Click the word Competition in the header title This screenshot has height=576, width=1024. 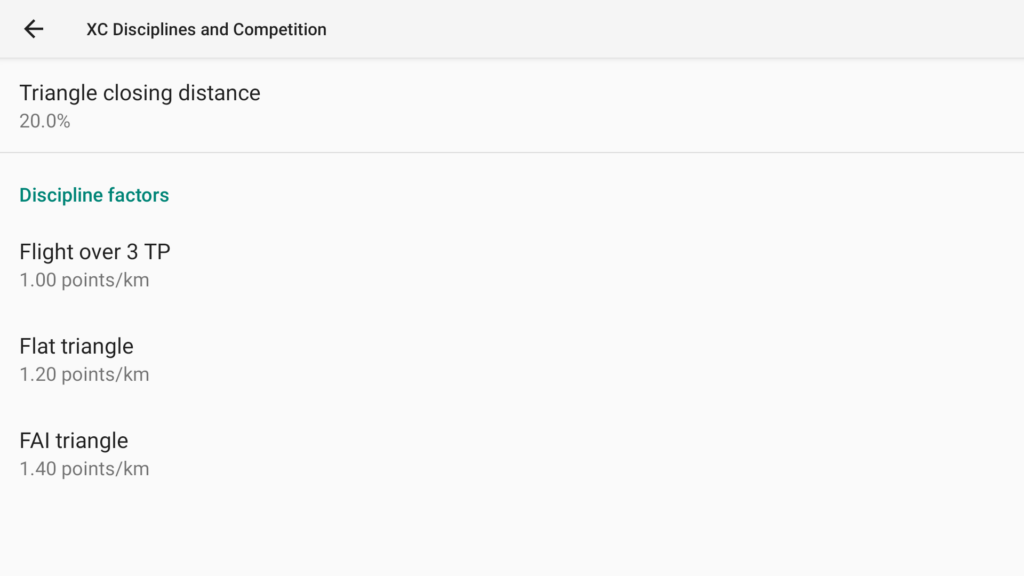tap(280, 29)
